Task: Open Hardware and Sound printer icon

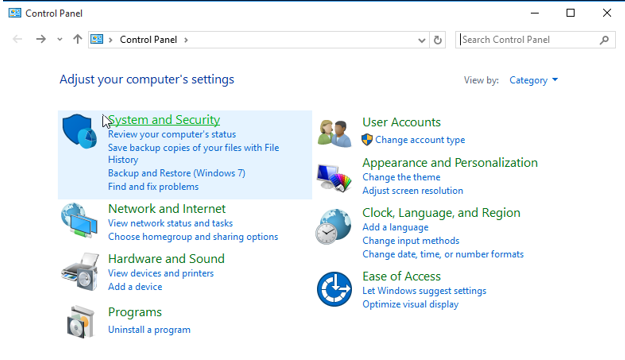Action: click(80, 271)
